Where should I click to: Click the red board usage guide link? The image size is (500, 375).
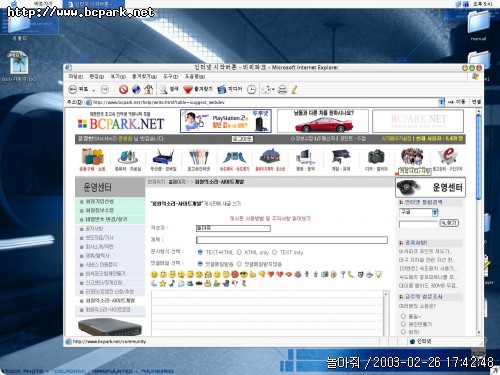click(x=270, y=218)
